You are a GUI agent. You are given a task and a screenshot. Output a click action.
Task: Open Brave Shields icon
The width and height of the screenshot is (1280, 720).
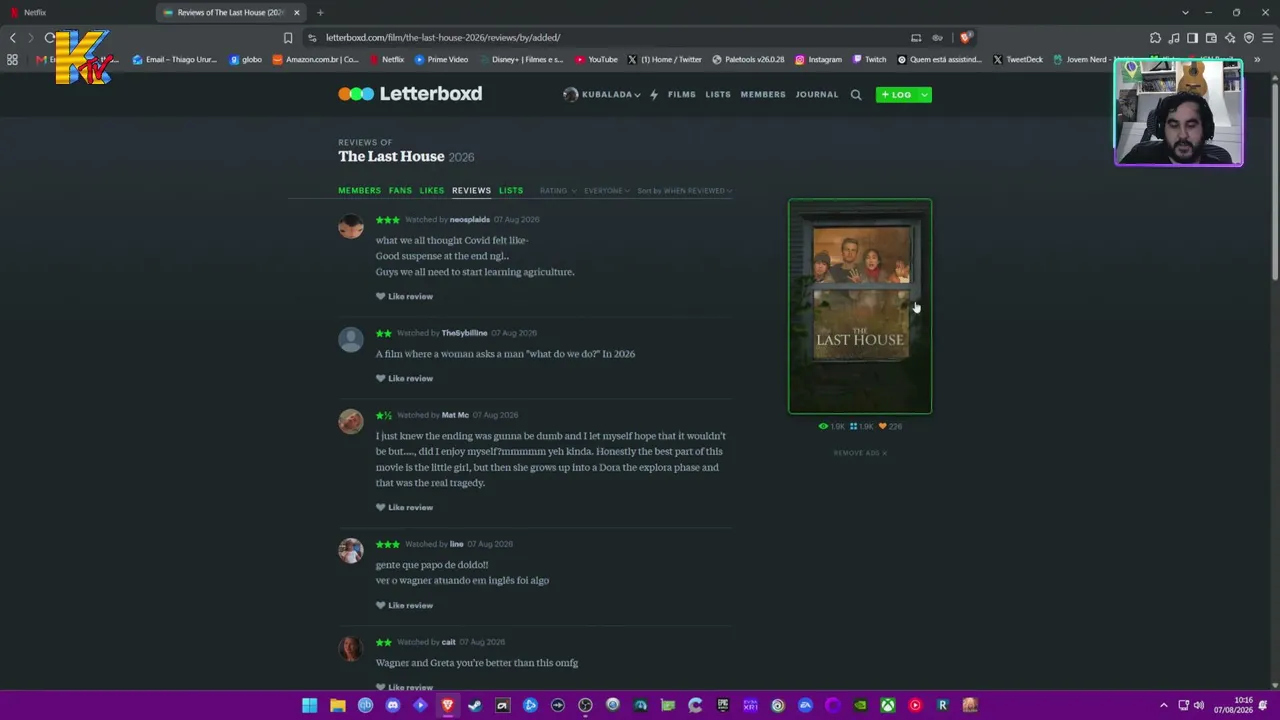[x=965, y=38]
